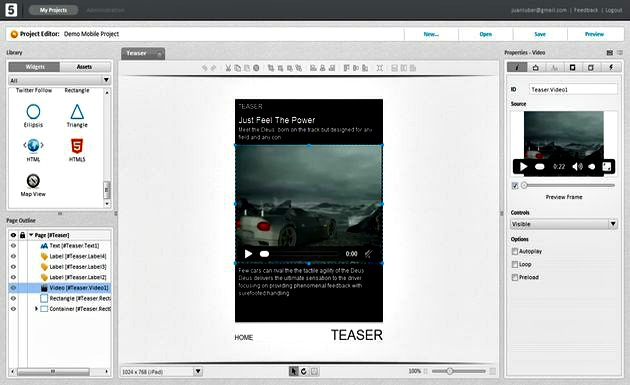This screenshot has height=385, width=630.
Task: Choose the pointer select tool in the bottom bar
Action: pos(293,371)
